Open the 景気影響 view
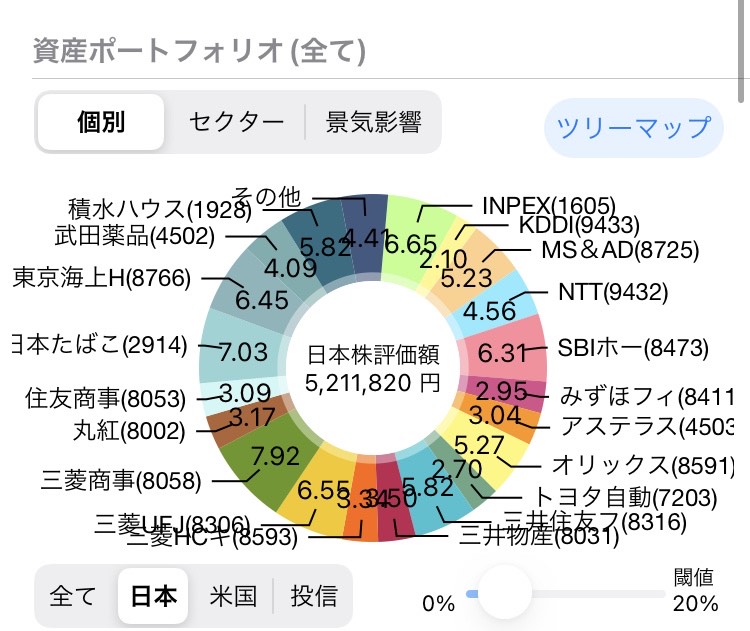The width and height of the screenshot is (750, 631). pyautogui.click(x=373, y=122)
